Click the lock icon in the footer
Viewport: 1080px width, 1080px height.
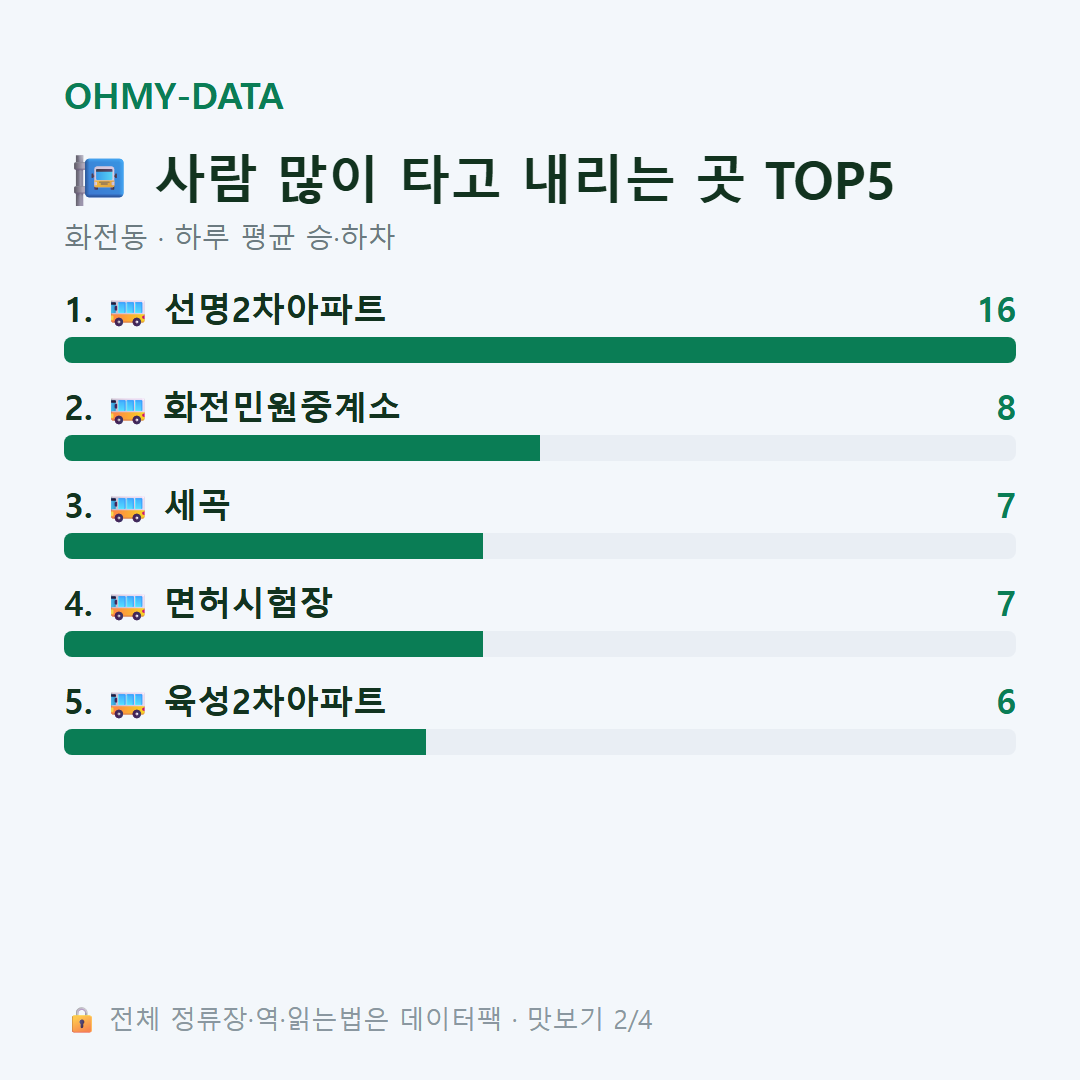[82, 1020]
